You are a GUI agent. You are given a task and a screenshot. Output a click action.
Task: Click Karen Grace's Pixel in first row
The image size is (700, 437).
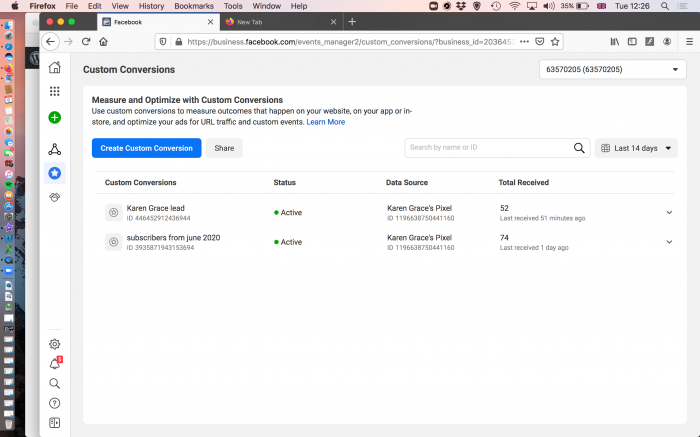click(419, 208)
